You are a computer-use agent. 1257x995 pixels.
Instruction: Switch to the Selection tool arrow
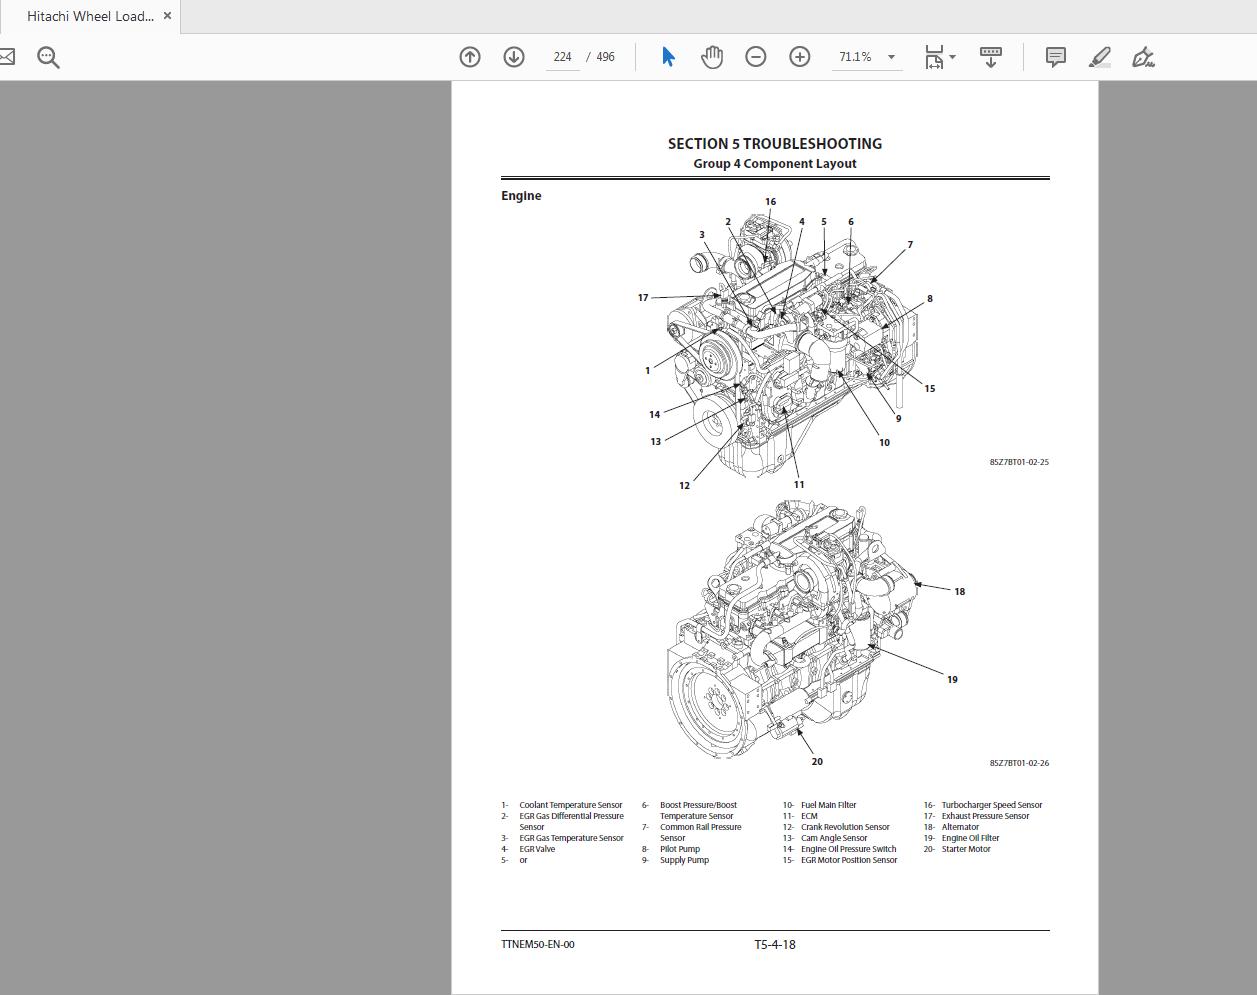[667, 57]
